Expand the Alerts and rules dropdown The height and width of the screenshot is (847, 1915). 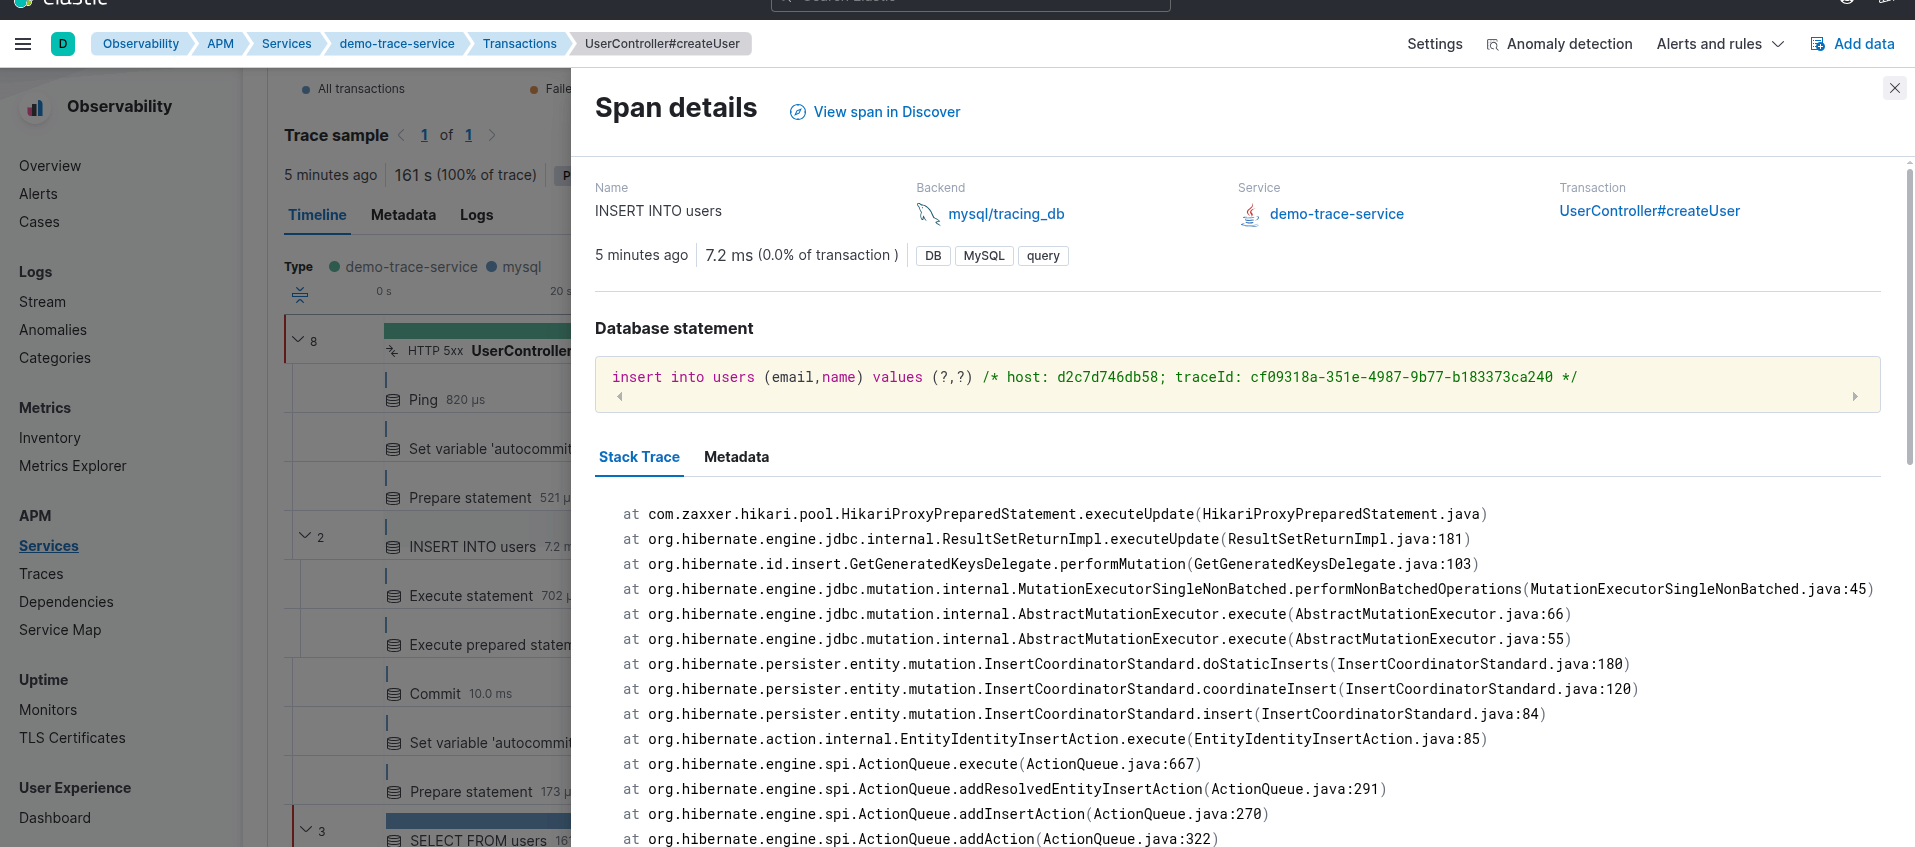[x=1720, y=44]
